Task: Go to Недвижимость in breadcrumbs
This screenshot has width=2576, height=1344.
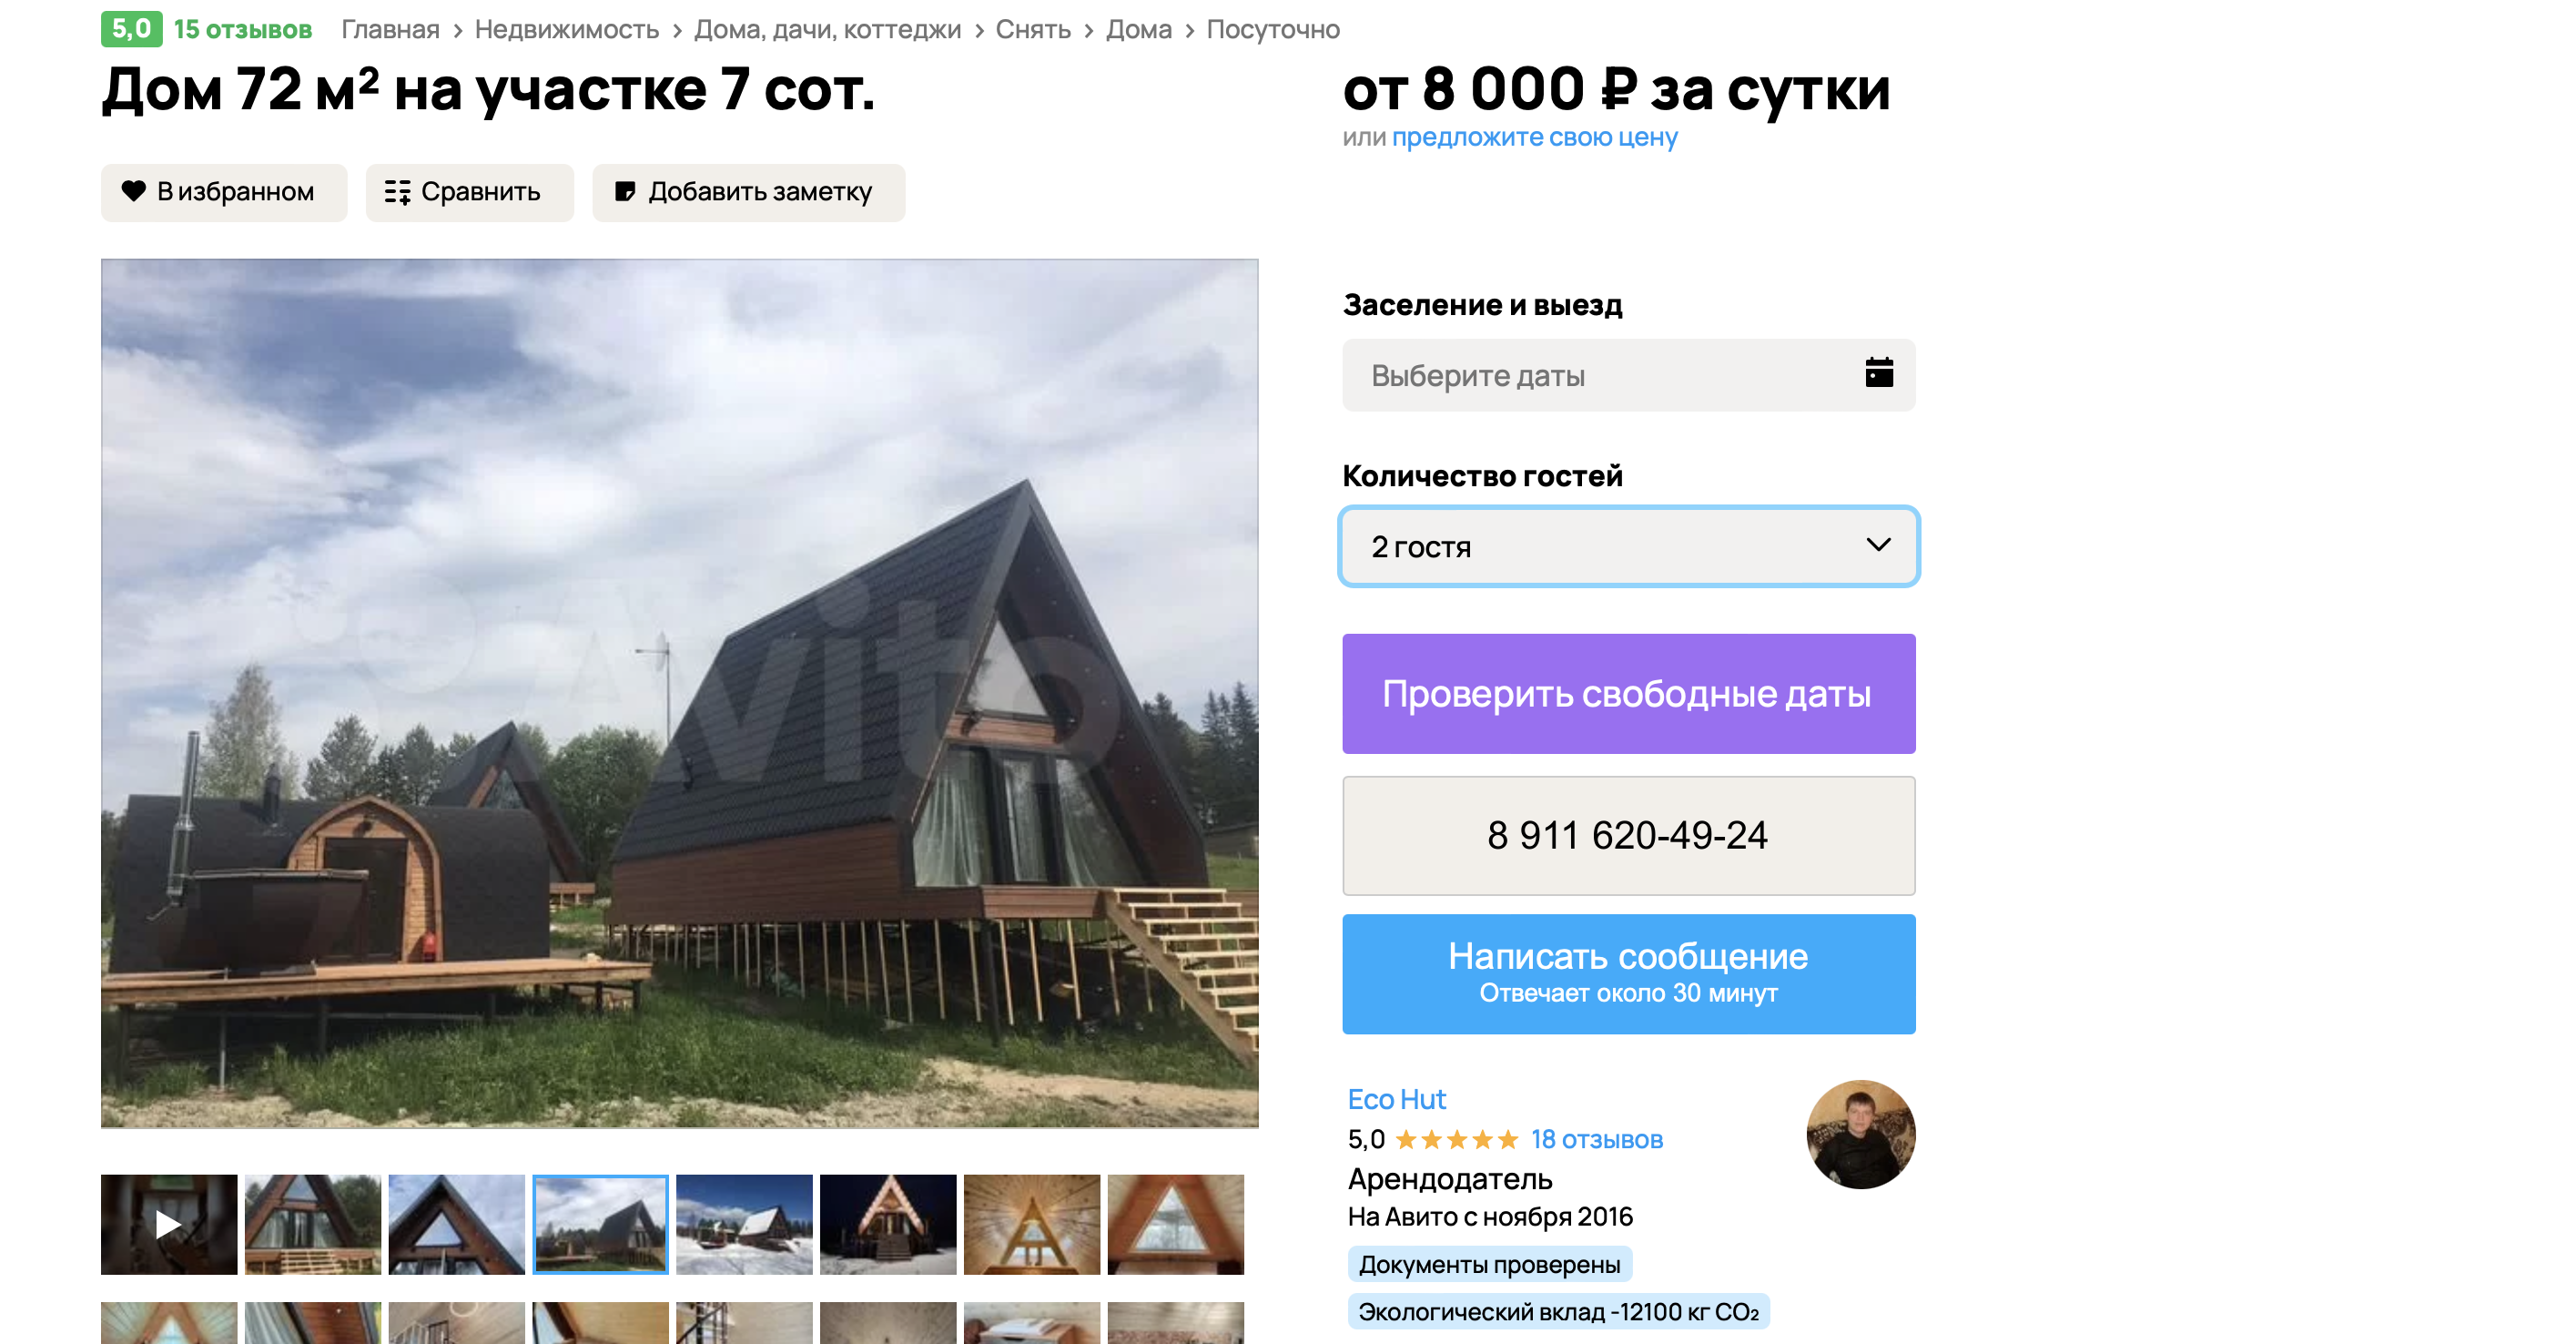Action: click(x=566, y=29)
